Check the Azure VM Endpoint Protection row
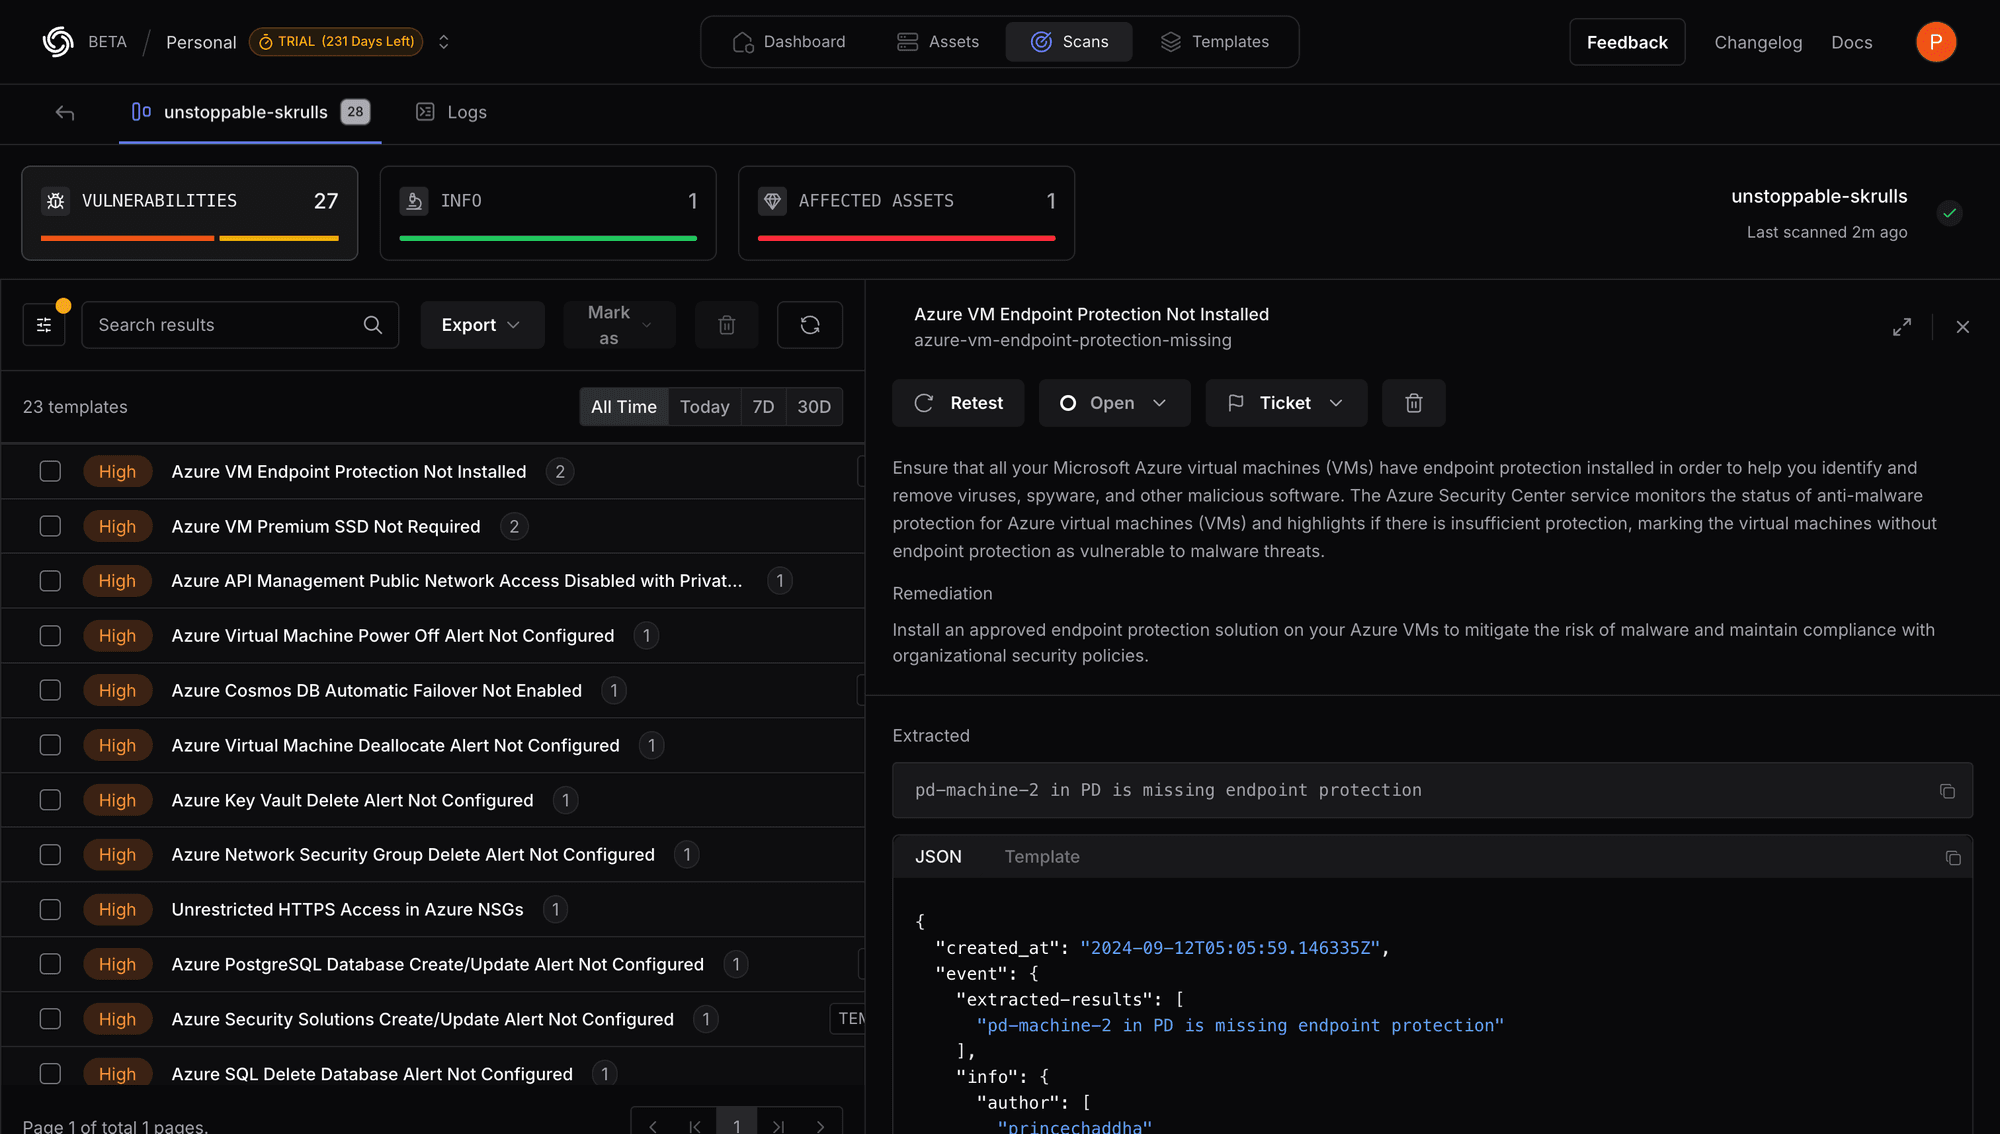This screenshot has width=2000, height=1134. 50,472
